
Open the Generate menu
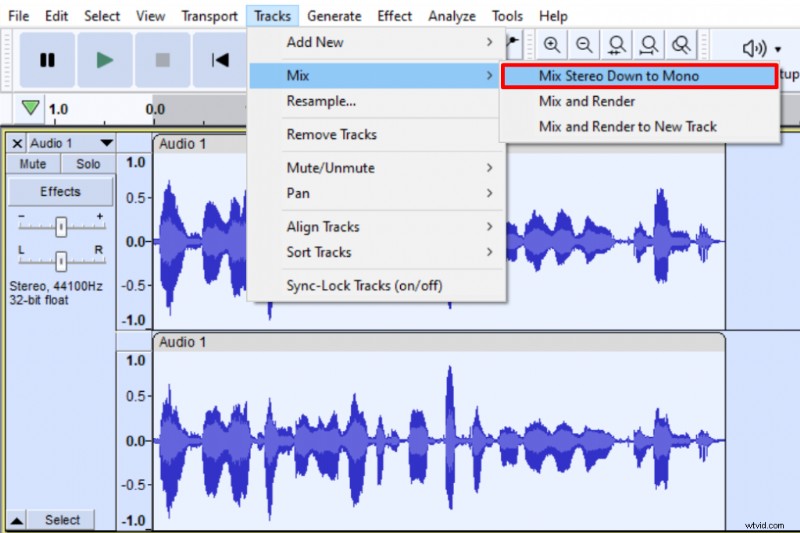[x=334, y=16]
